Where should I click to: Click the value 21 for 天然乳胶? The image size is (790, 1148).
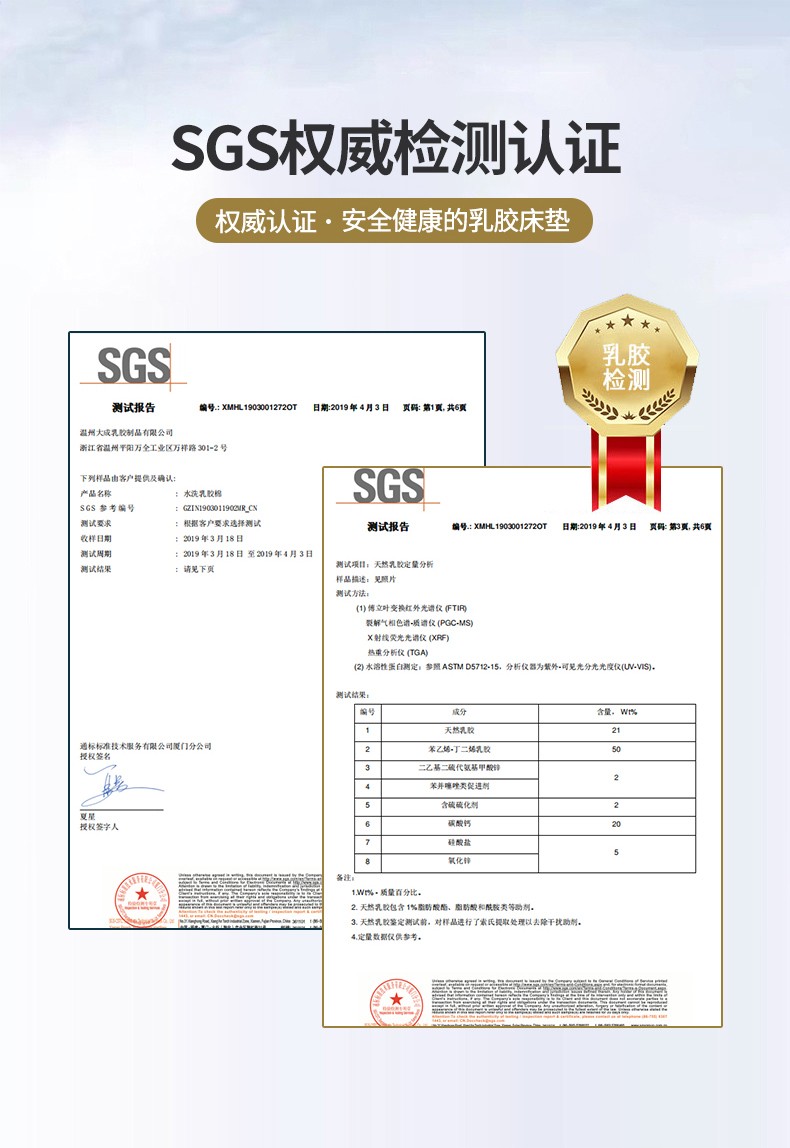[x=616, y=731]
